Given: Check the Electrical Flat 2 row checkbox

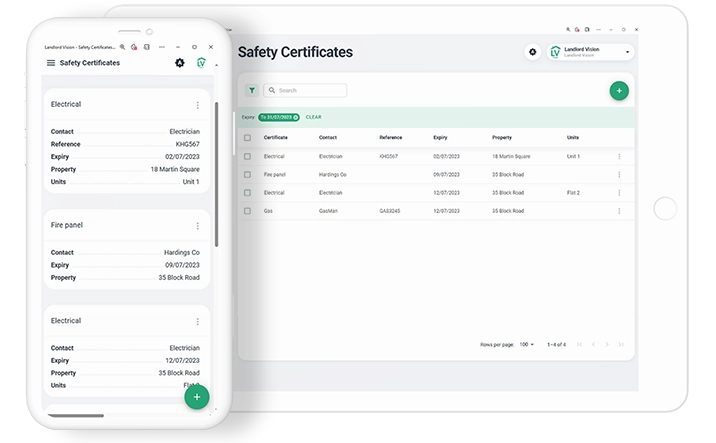Looking at the screenshot, I should tap(247, 193).
